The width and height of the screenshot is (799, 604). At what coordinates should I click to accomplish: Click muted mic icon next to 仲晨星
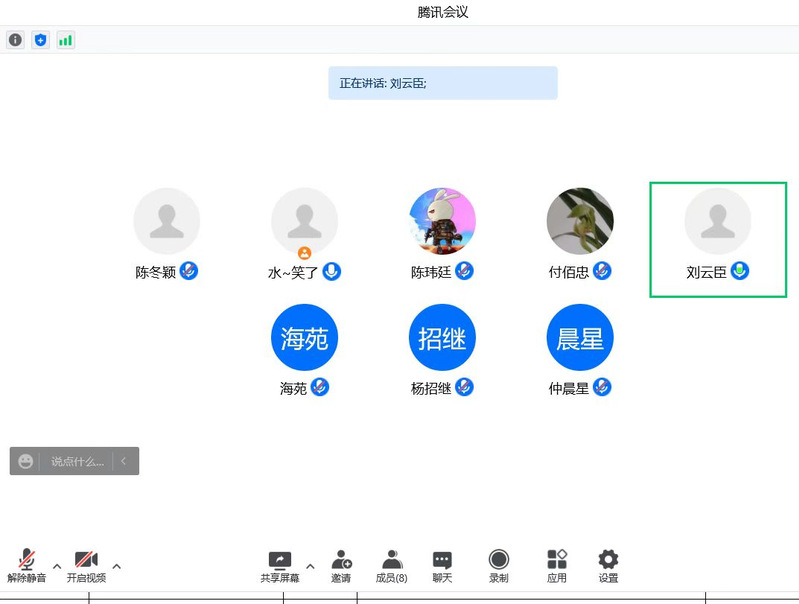[602, 387]
